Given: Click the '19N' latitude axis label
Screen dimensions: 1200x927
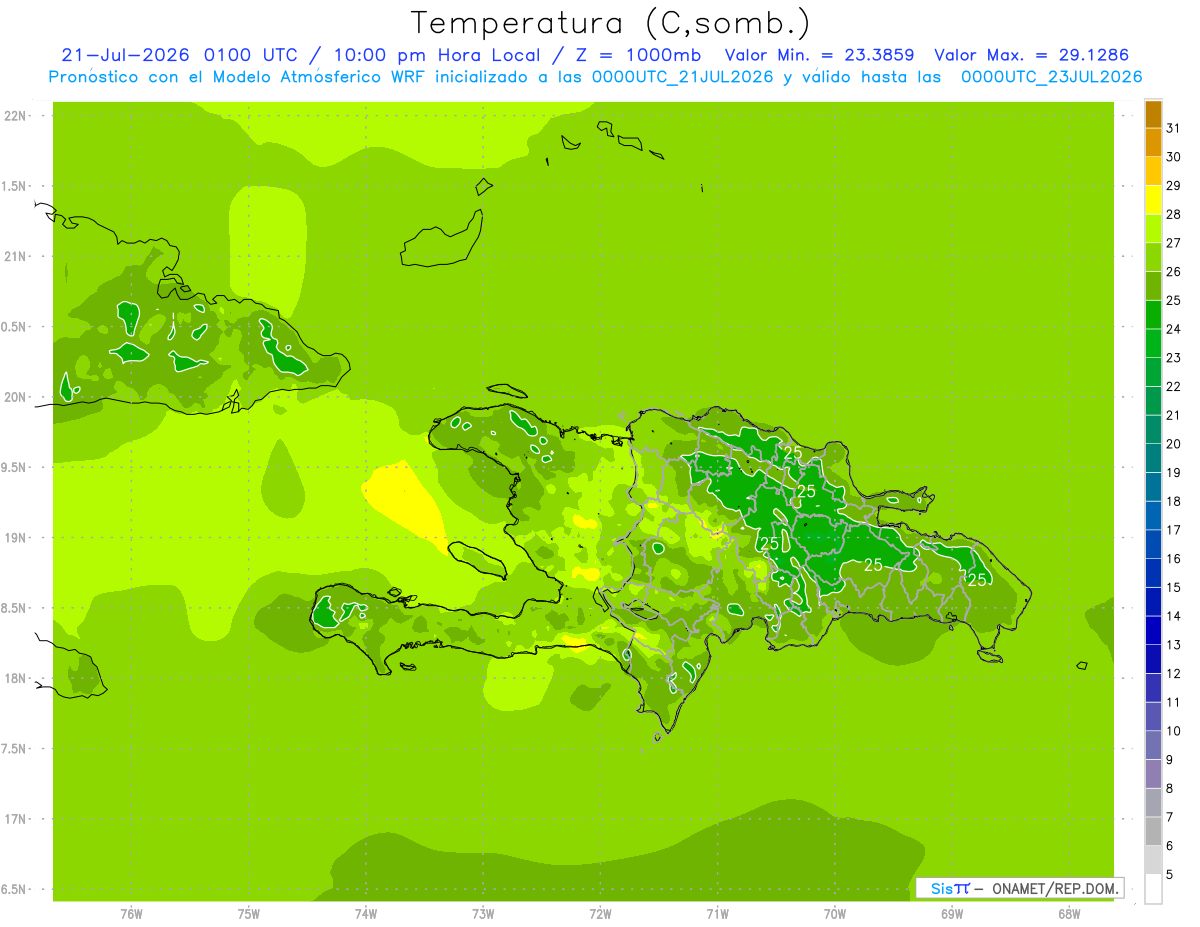Looking at the screenshot, I should tap(16, 538).
